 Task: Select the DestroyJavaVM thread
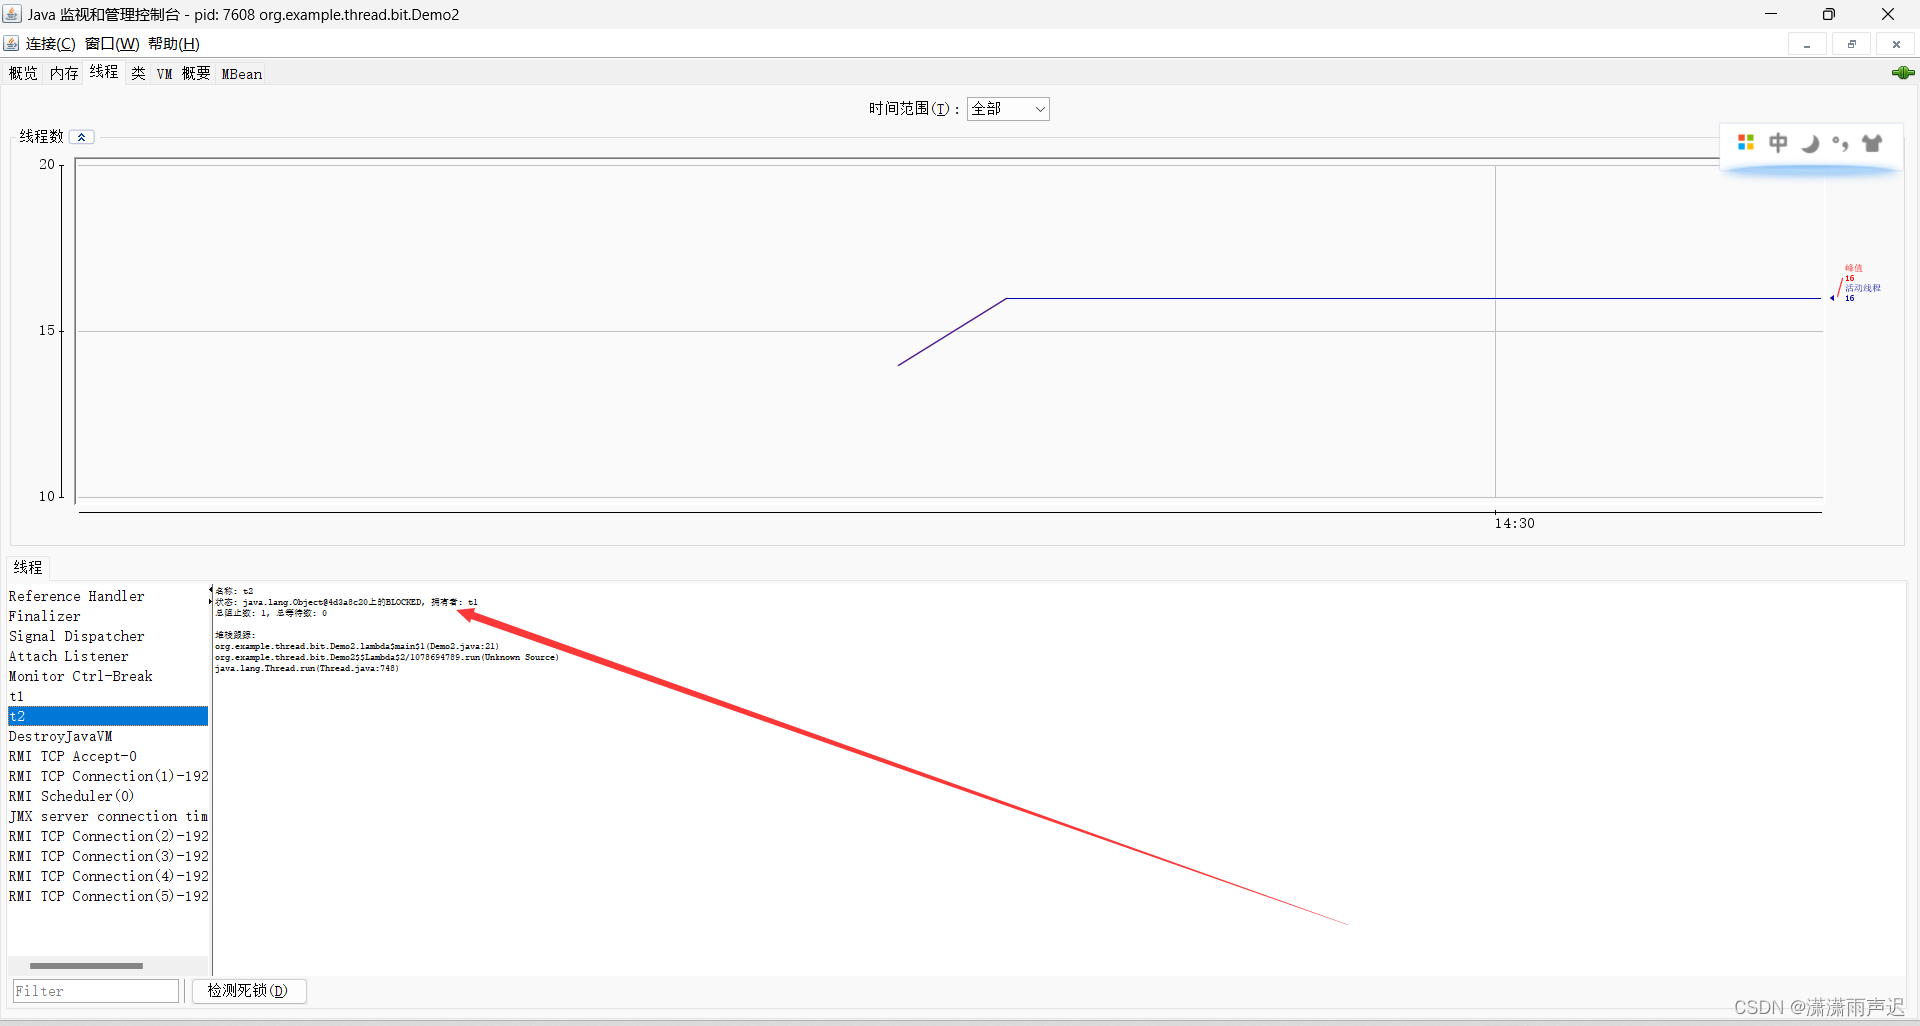point(108,736)
